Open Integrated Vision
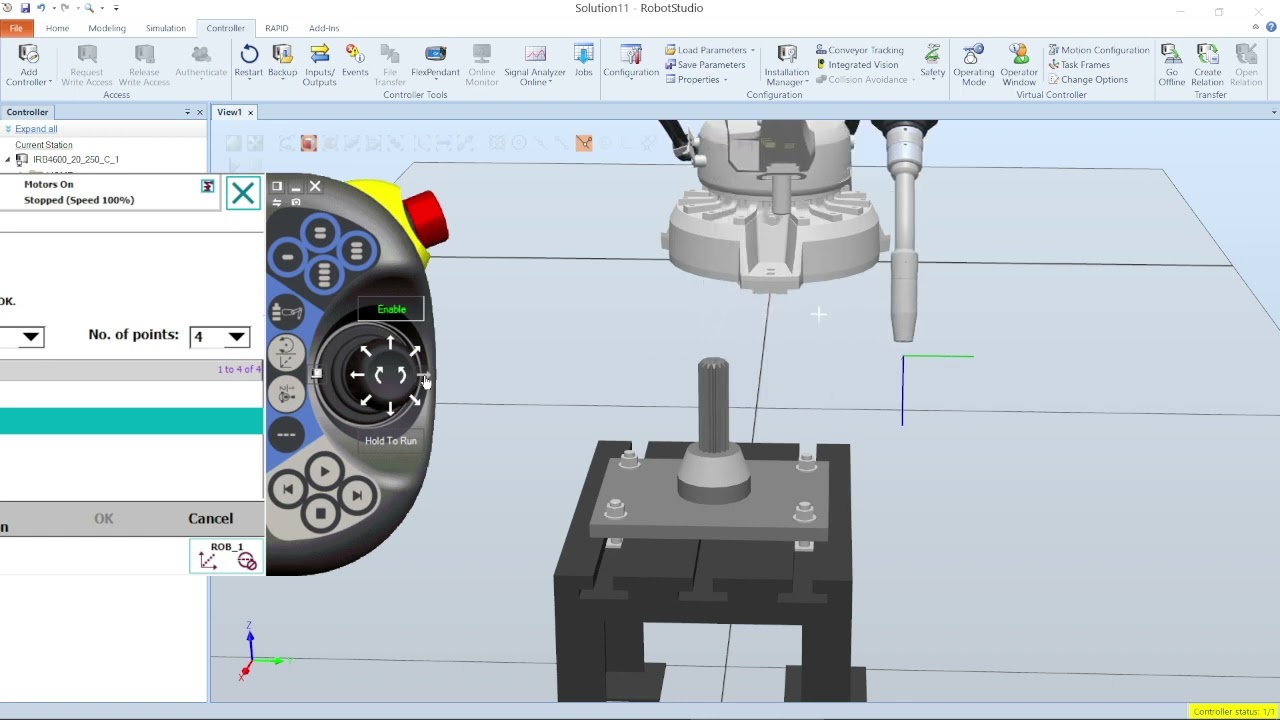 point(855,65)
